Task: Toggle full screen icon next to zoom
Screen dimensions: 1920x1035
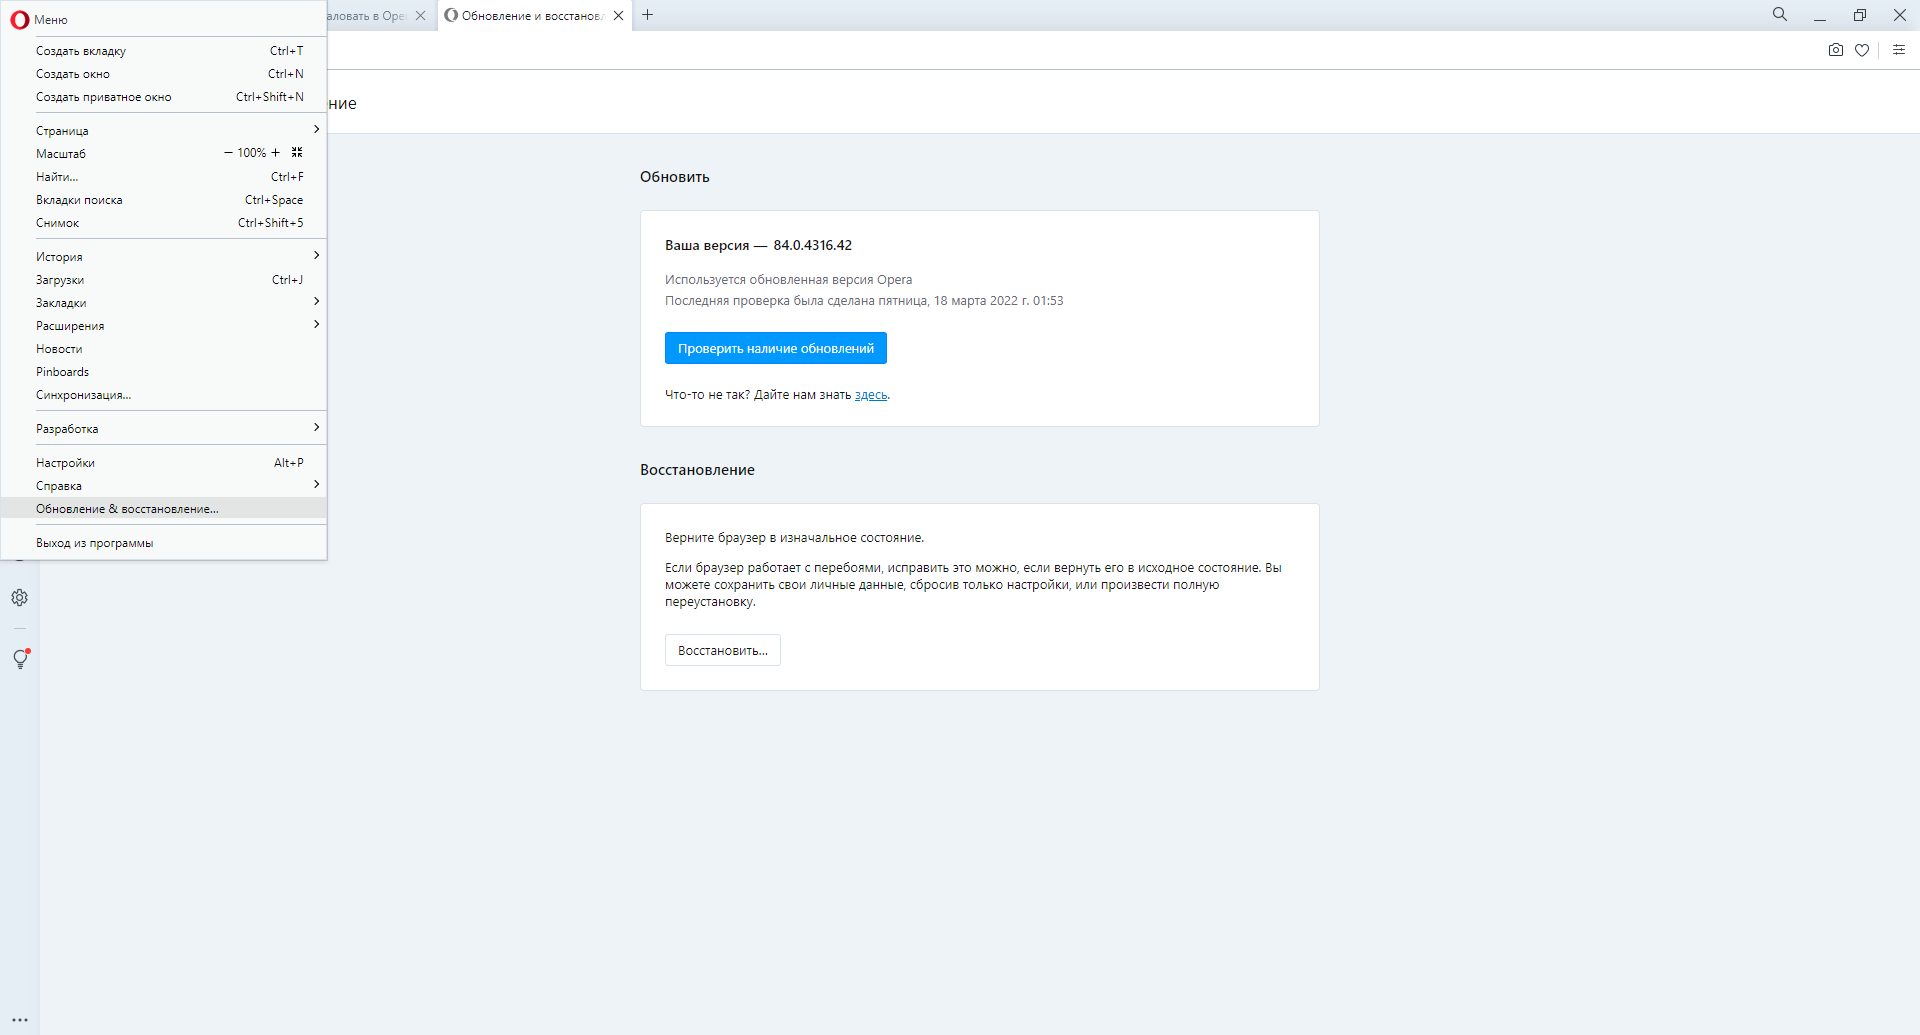Action: 297,153
